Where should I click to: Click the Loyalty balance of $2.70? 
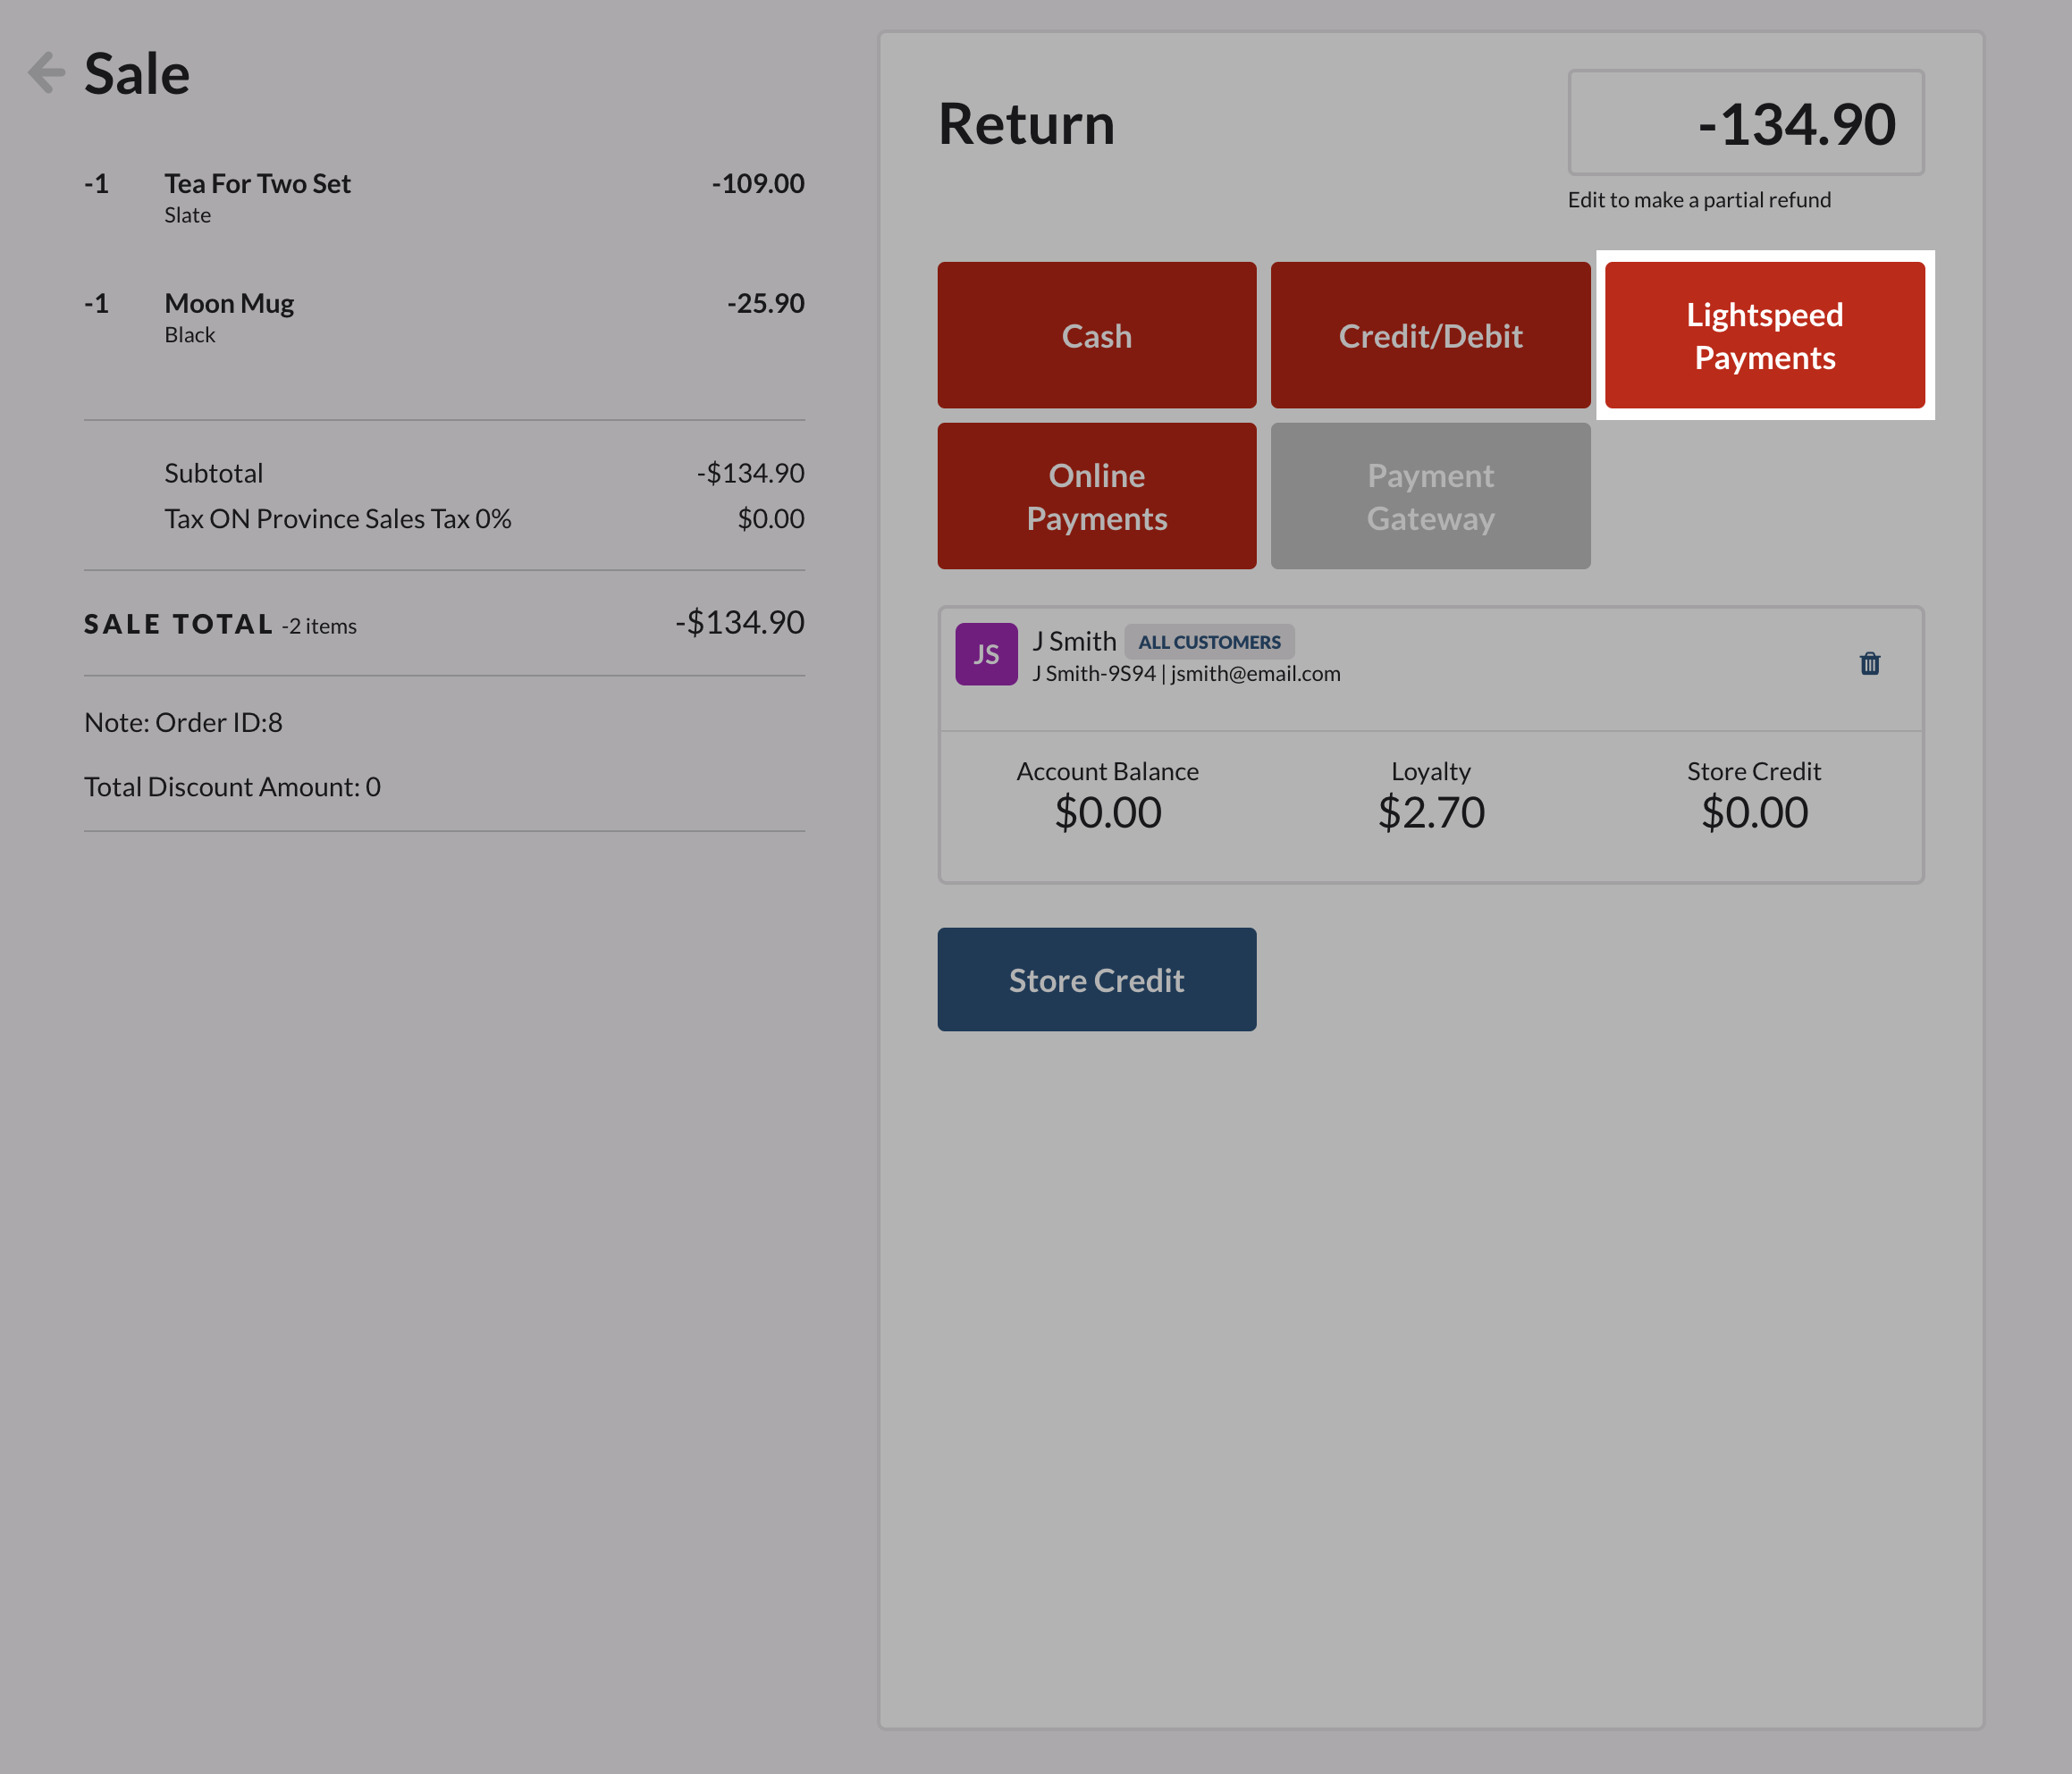tap(1431, 811)
